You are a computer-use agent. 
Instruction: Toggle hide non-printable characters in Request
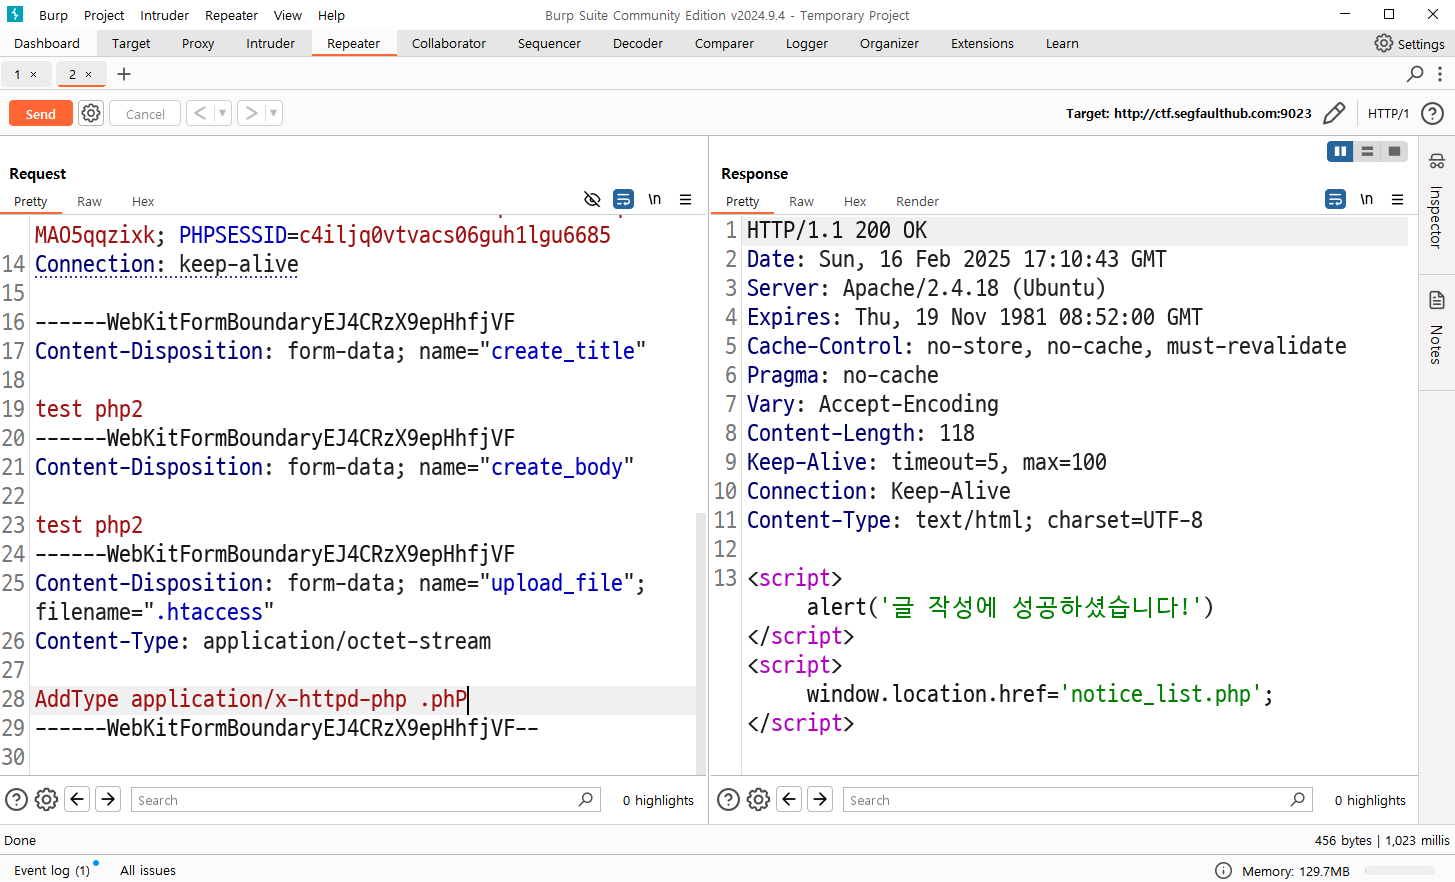[592, 199]
